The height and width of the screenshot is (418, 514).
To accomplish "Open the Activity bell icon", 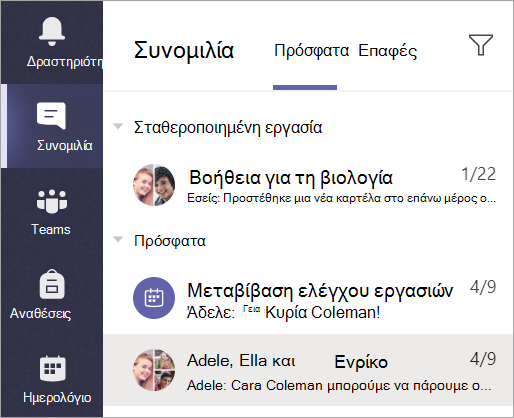I will (52, 32).
